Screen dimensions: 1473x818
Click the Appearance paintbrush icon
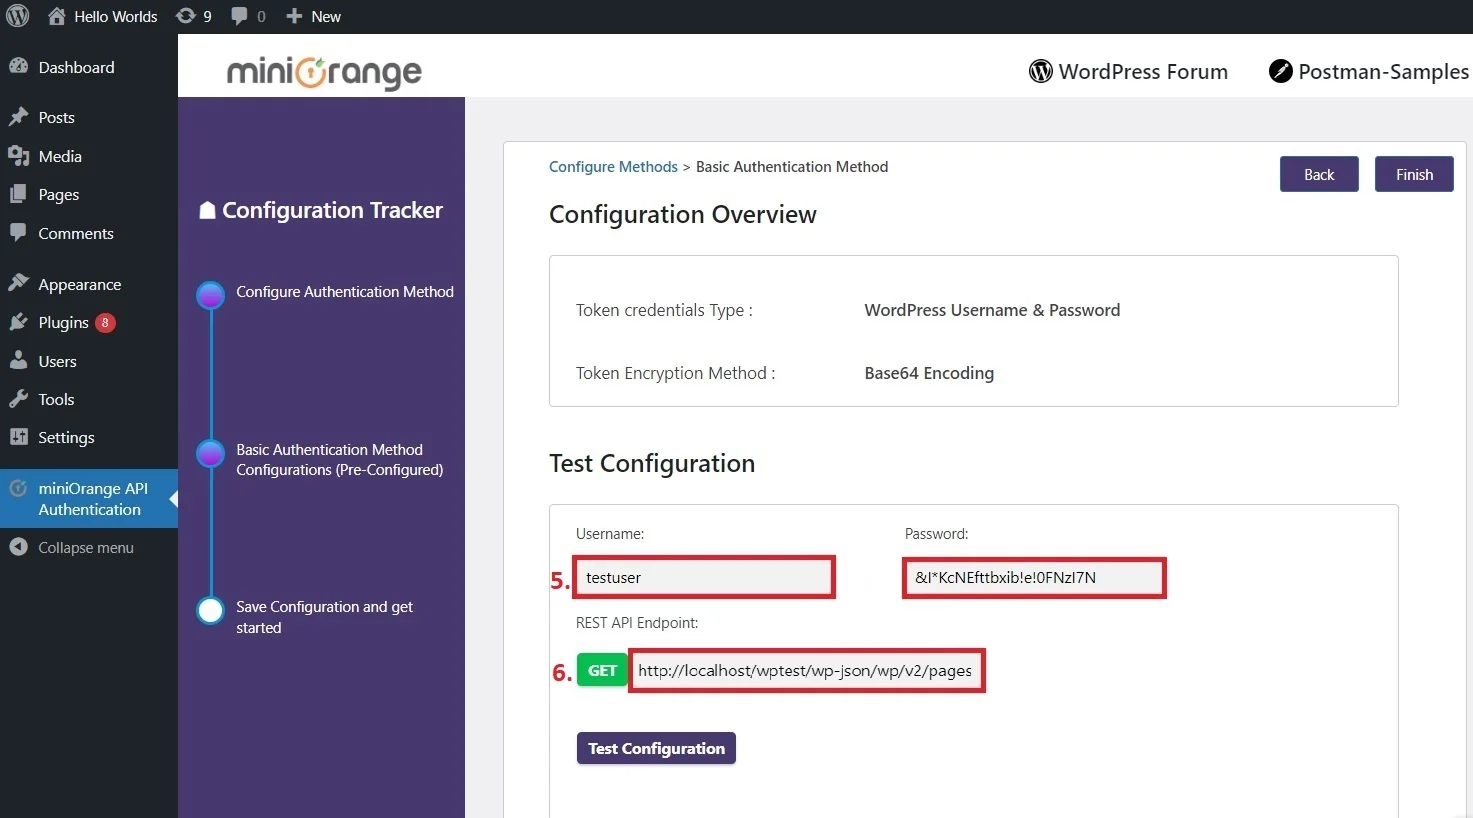point(18,284)
